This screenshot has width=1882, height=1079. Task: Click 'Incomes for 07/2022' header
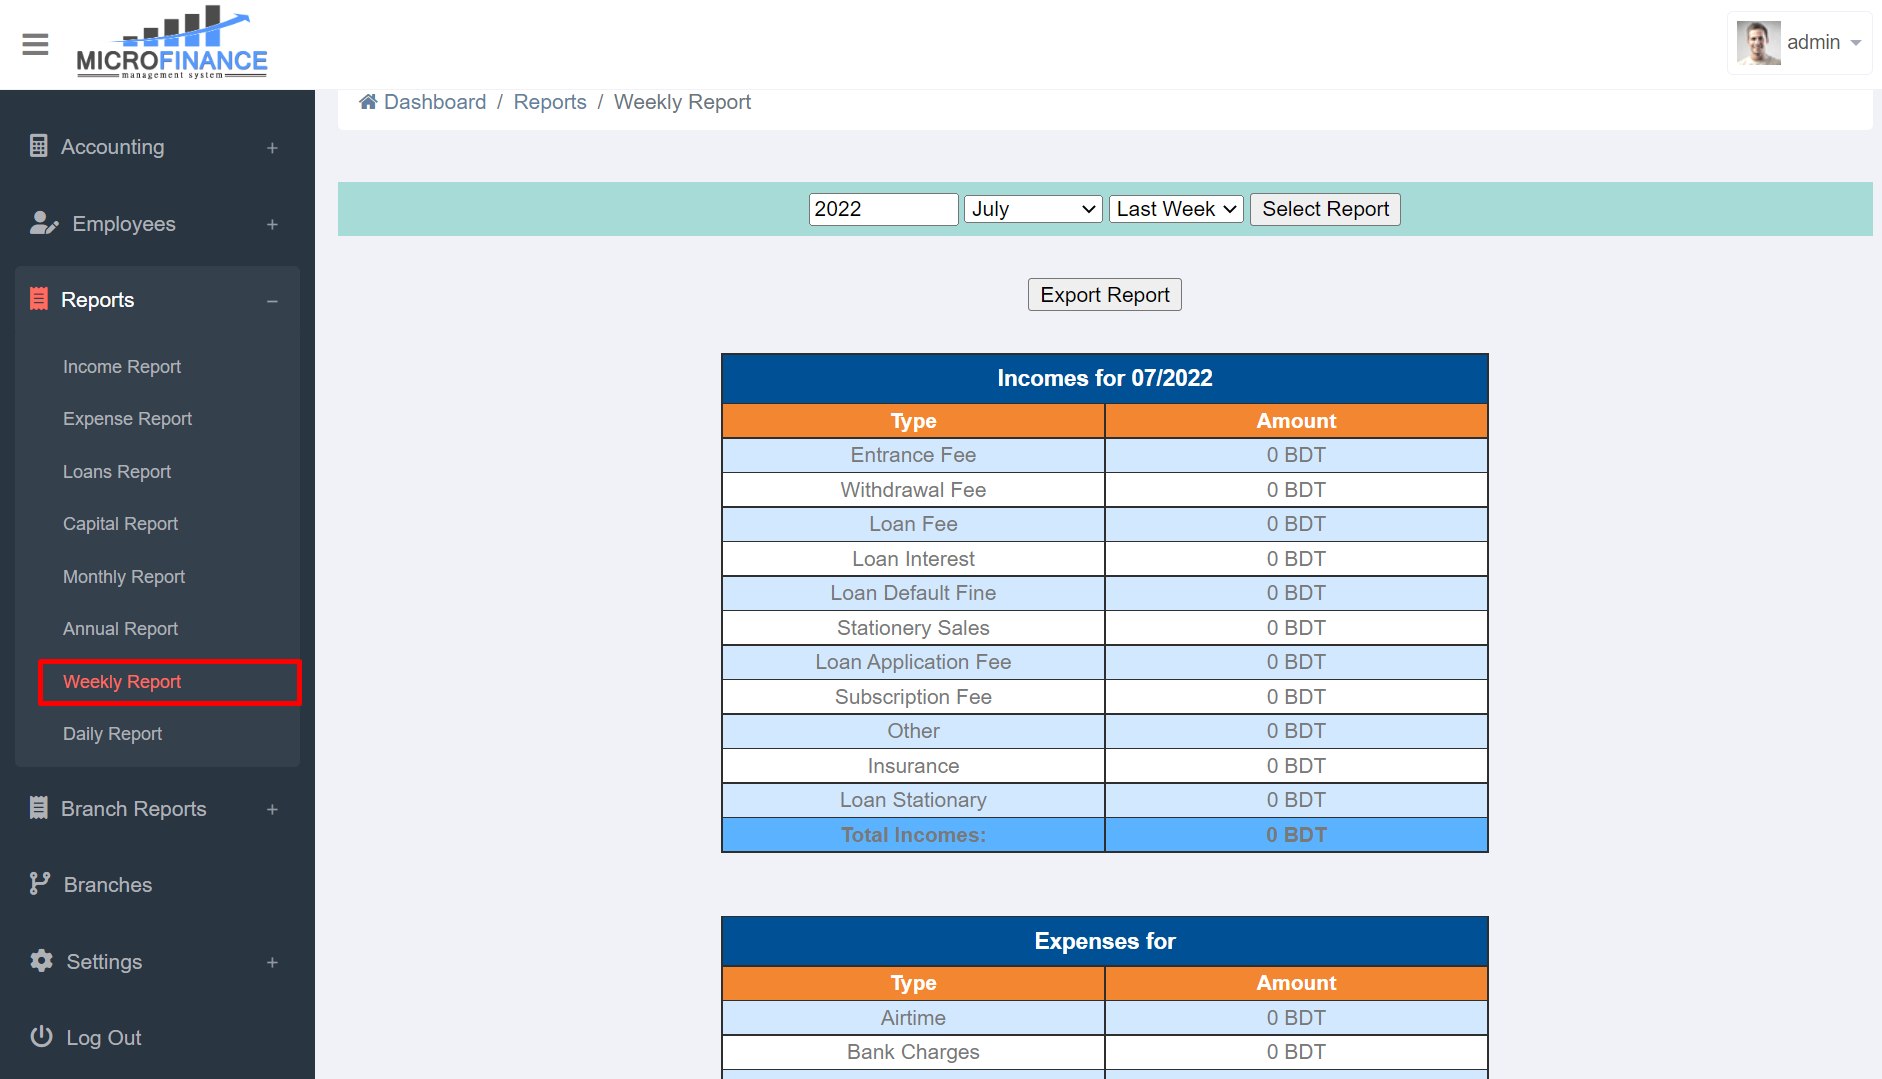point(1104,378)
